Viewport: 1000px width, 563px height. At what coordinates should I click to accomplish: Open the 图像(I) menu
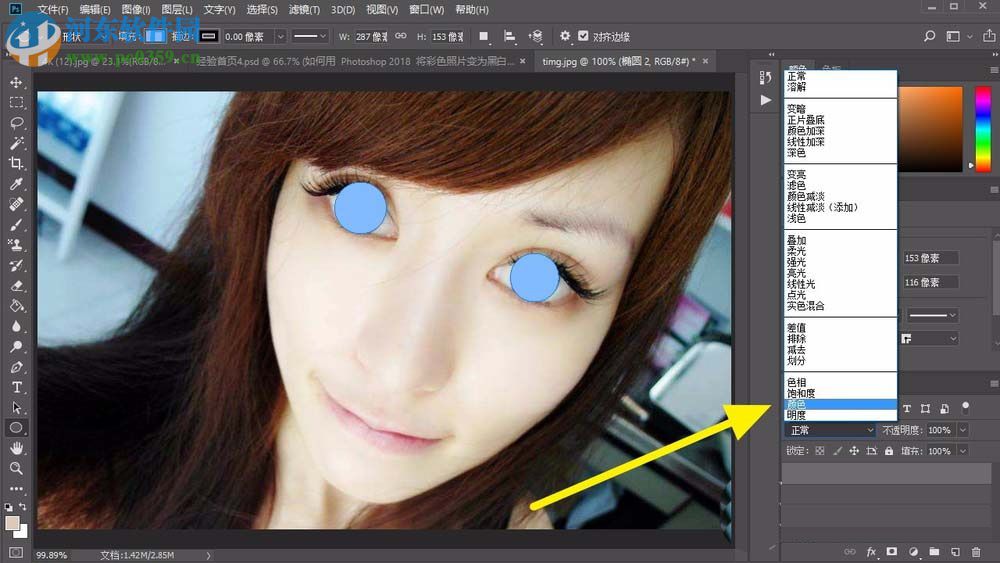tap(136, 10)
